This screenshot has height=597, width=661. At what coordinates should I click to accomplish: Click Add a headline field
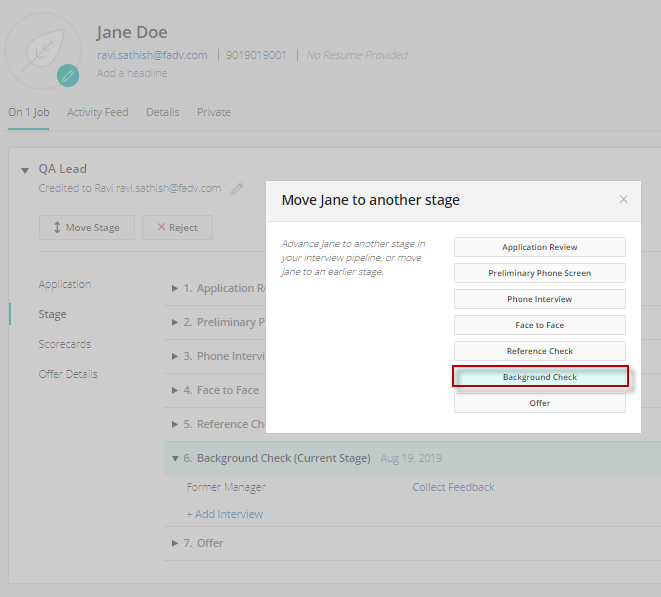pos(132,73)
